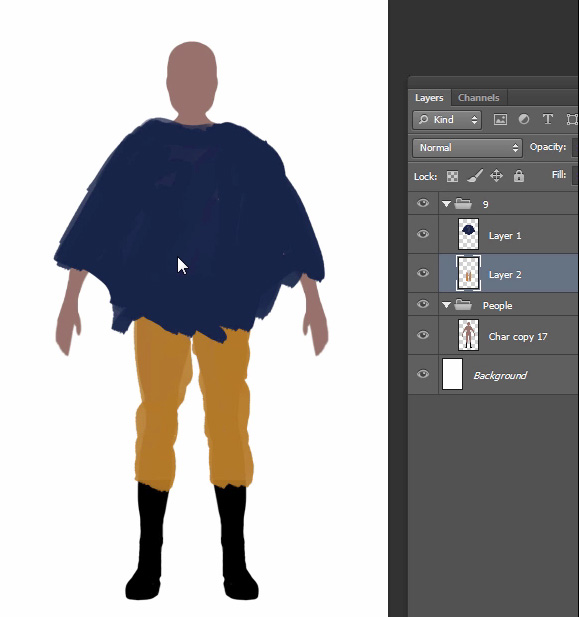The height and width of the screenshot is (617, 579).
Task: Collapse the group named 9
Action: point(446,204)
